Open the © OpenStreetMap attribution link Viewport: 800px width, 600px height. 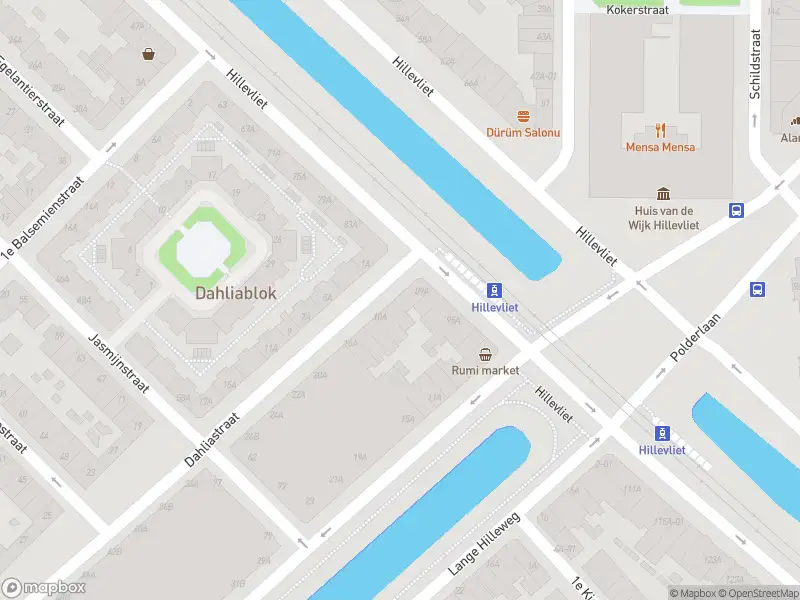[759, 593]
